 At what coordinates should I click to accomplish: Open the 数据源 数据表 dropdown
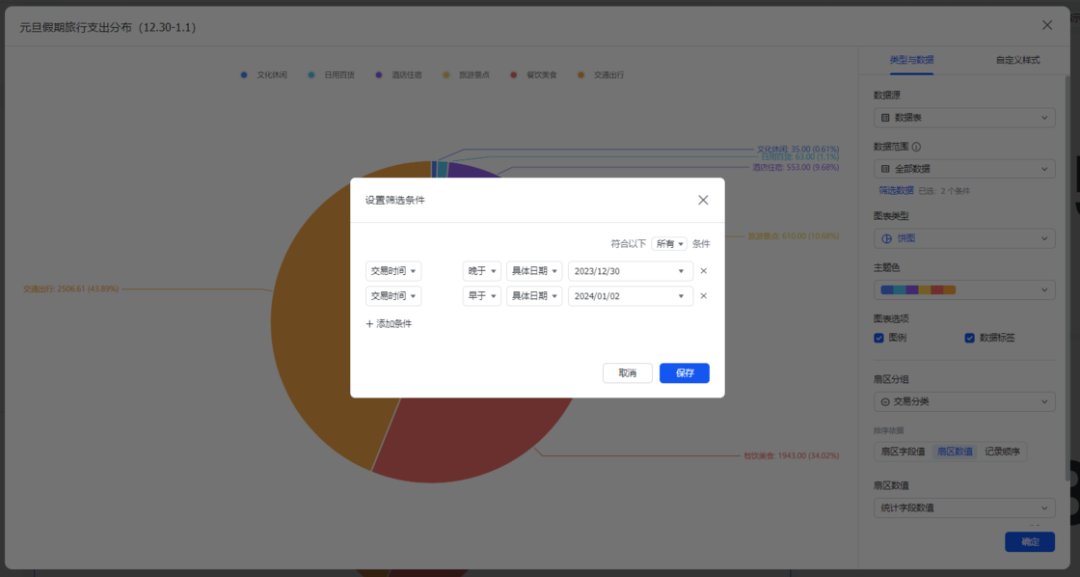click(x=964, y=118)
